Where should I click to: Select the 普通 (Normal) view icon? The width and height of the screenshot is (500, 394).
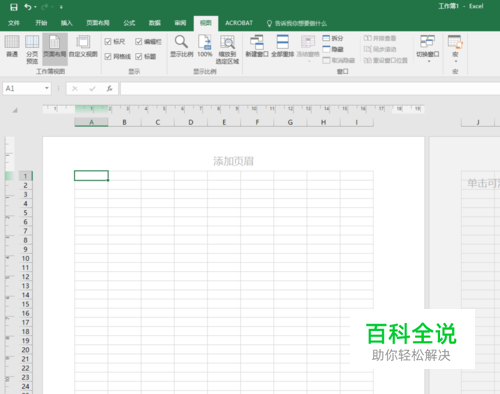pyautogui.click(x=12, y=47)
